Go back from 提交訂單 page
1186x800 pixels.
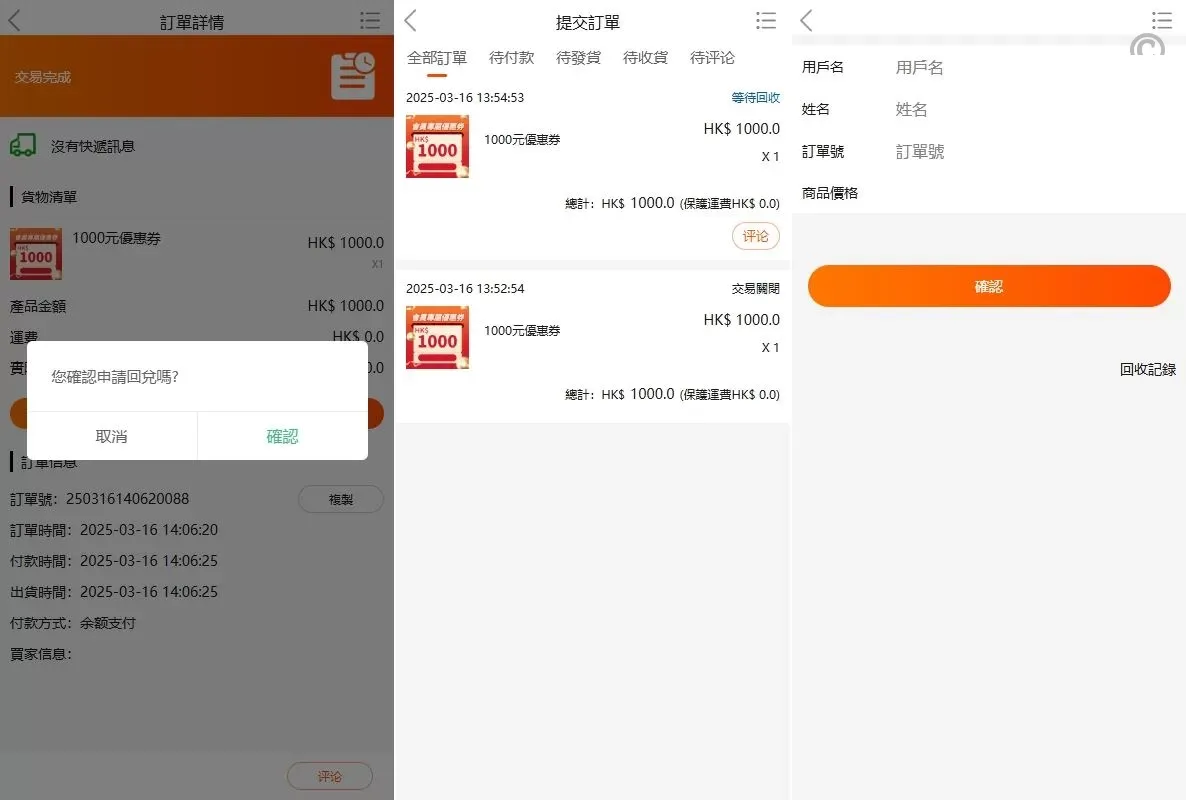tap(410, 21)
